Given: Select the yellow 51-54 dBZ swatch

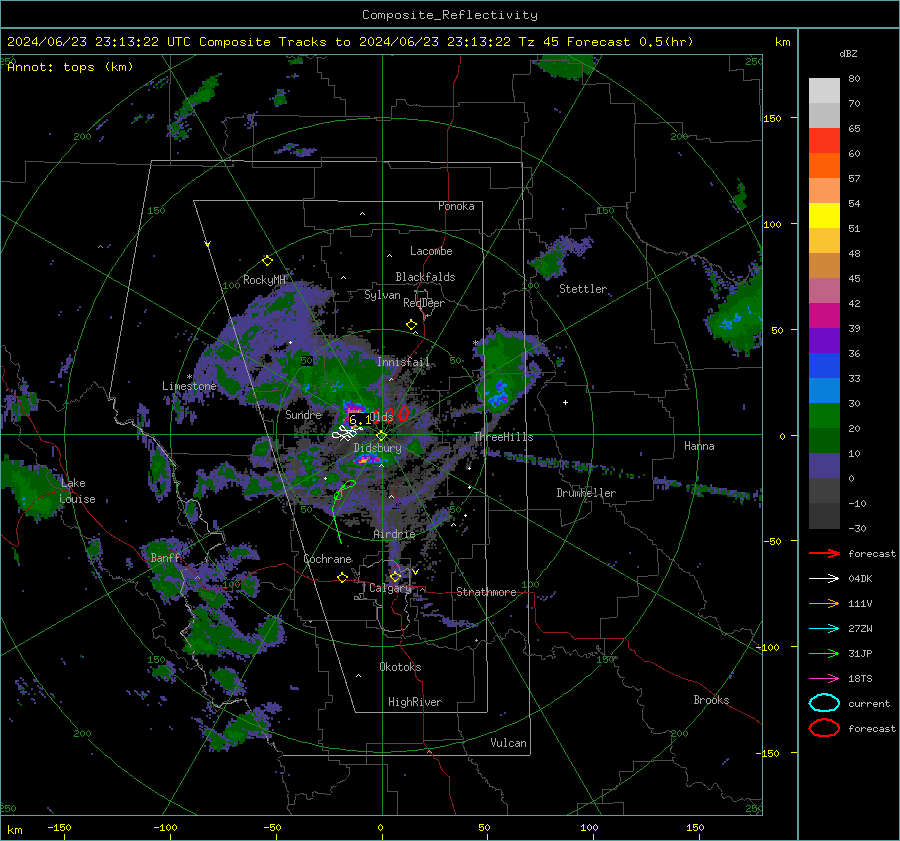Looking at the screenshot, I should 824,216.
